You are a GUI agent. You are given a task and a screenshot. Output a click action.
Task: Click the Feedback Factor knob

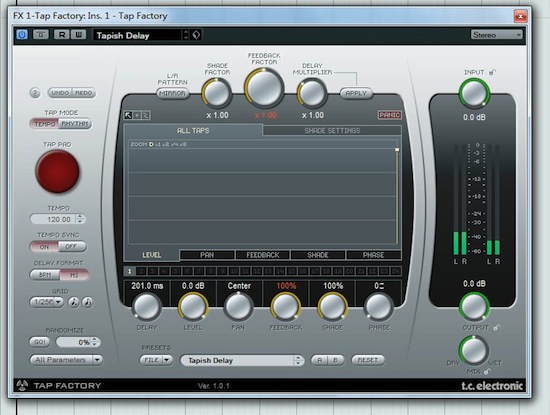tap(264, 87)
